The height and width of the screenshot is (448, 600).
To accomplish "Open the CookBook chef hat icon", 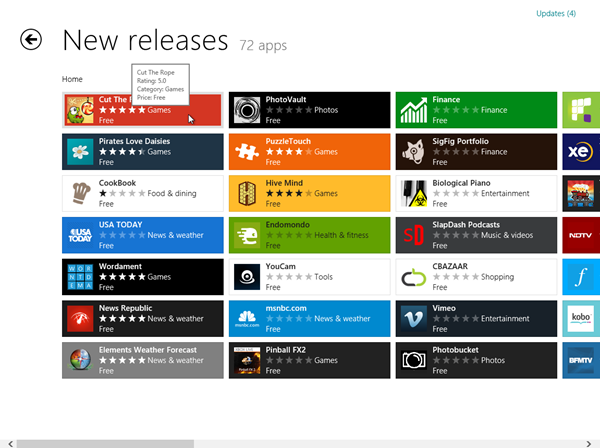I will [80, 194].
